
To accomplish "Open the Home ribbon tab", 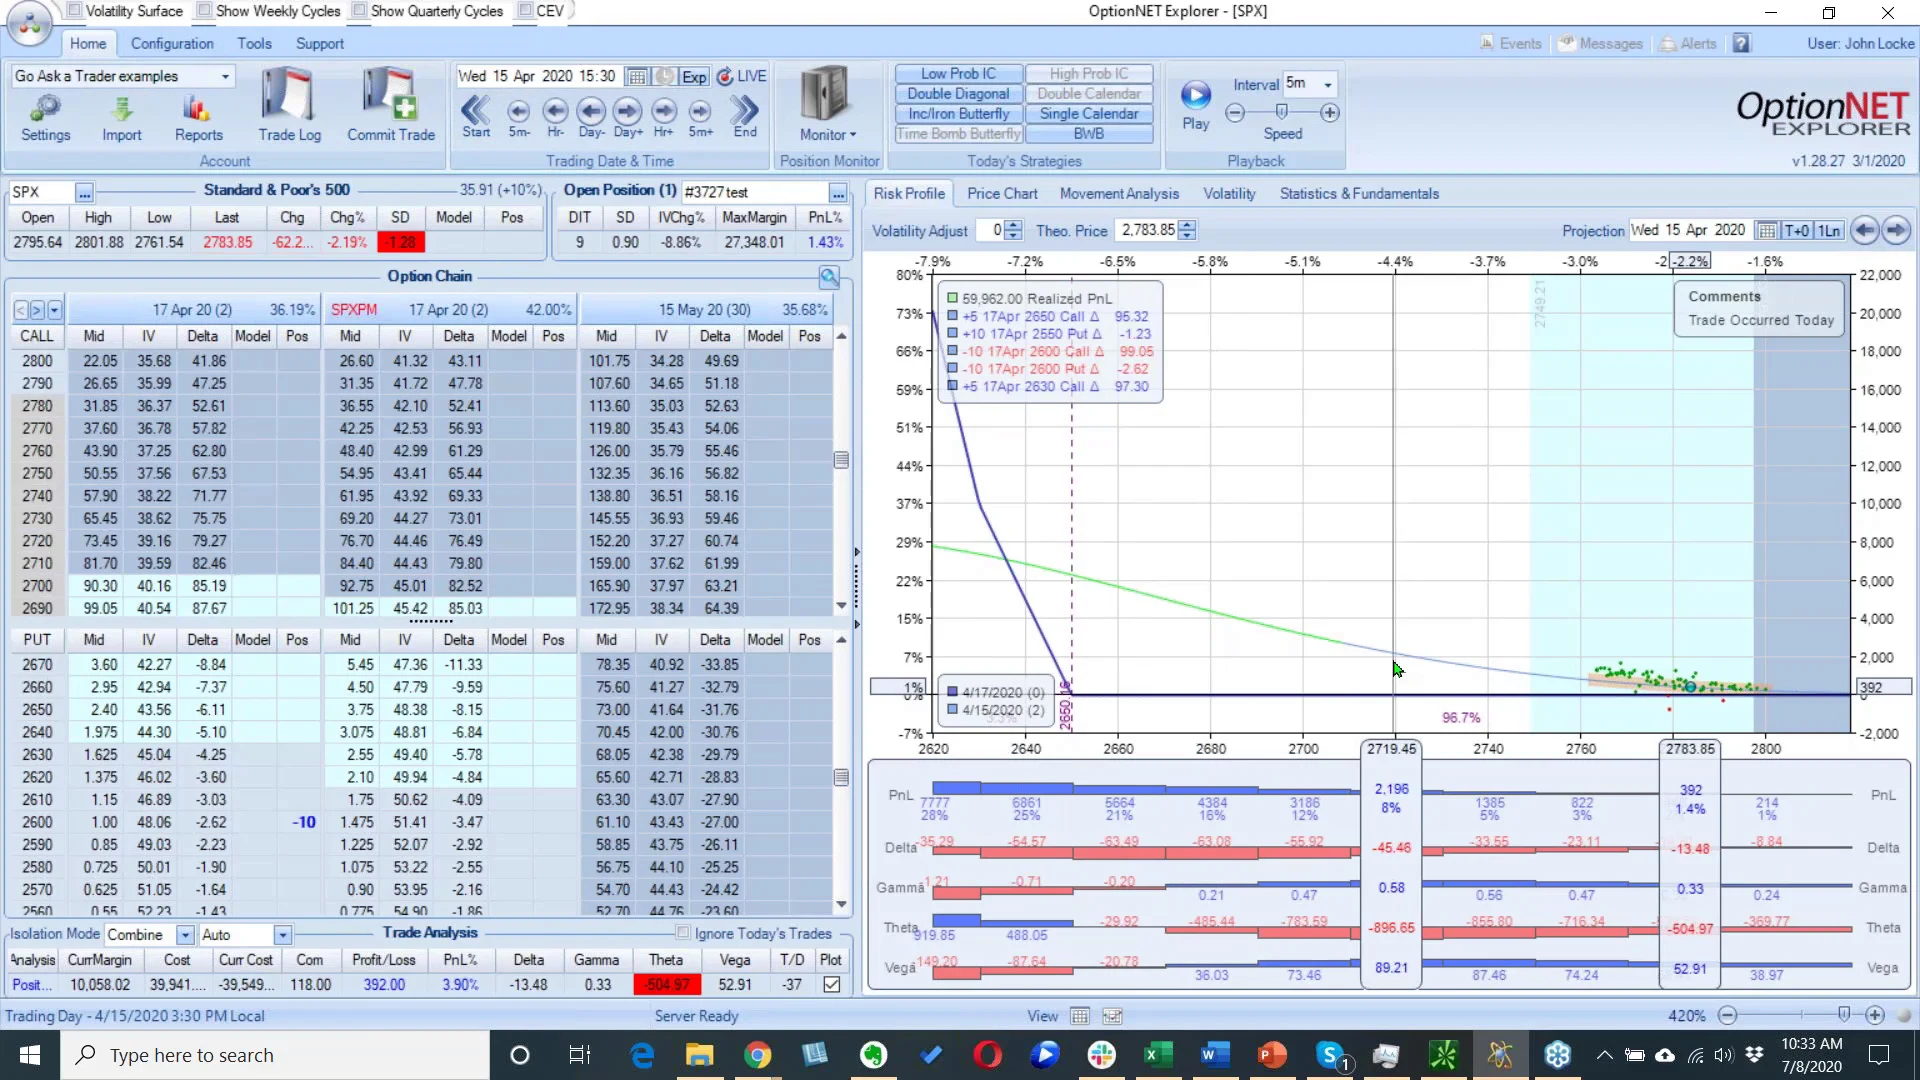I will click(88, 44).
